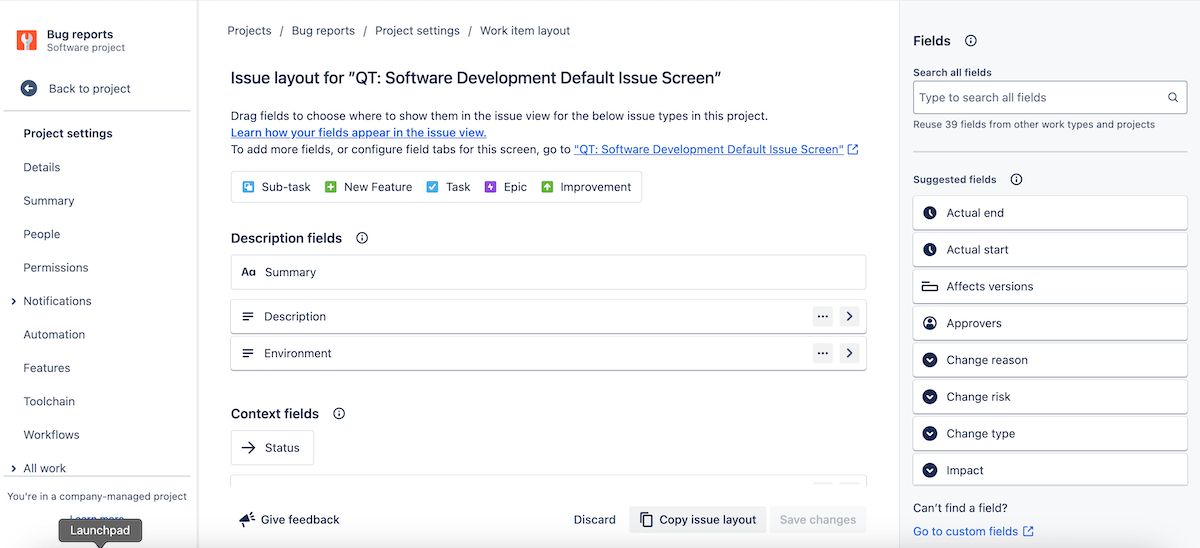Click the Copy issue layout button
Screen dimensions: 1200x548
pyautogui.click(x=698, y=520)
